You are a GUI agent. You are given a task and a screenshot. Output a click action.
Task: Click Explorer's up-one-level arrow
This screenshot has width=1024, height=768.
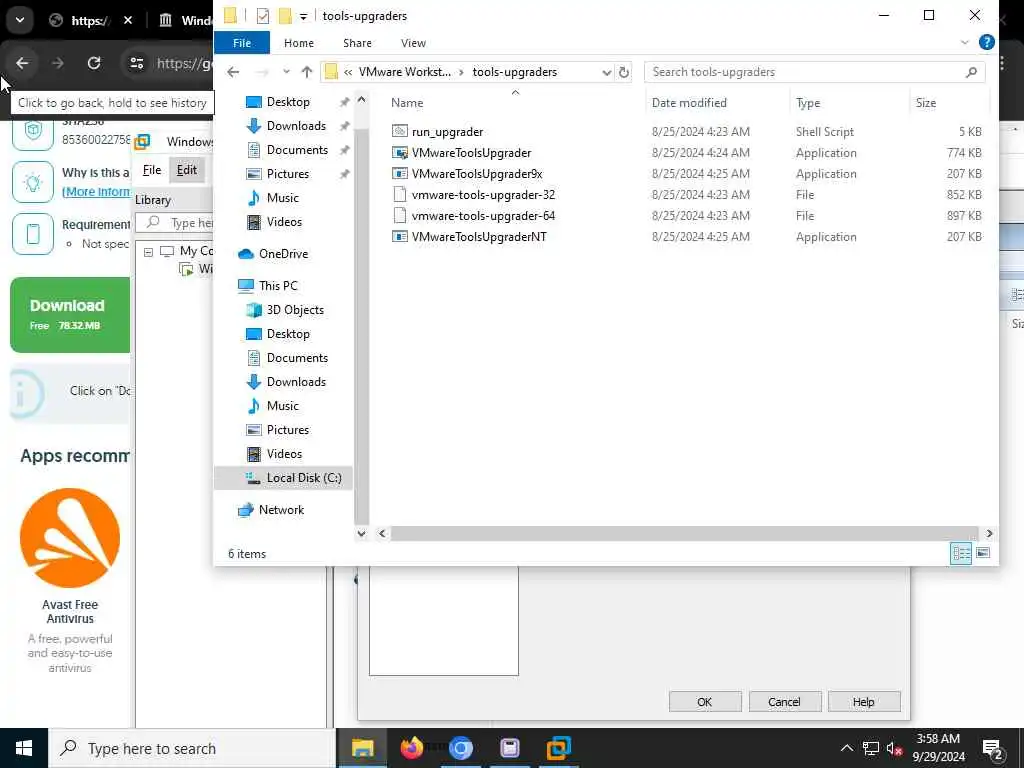[x=307, y=72]
